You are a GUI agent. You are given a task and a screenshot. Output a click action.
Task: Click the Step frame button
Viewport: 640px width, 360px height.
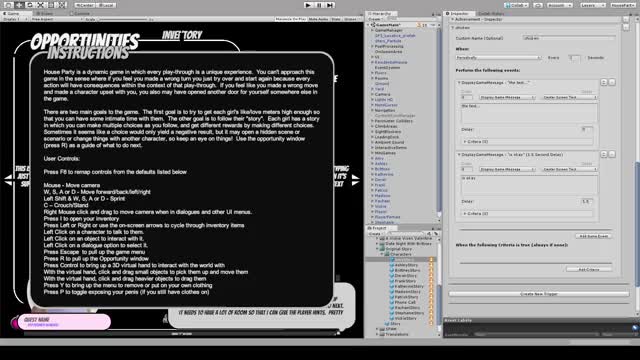[330, 5]
